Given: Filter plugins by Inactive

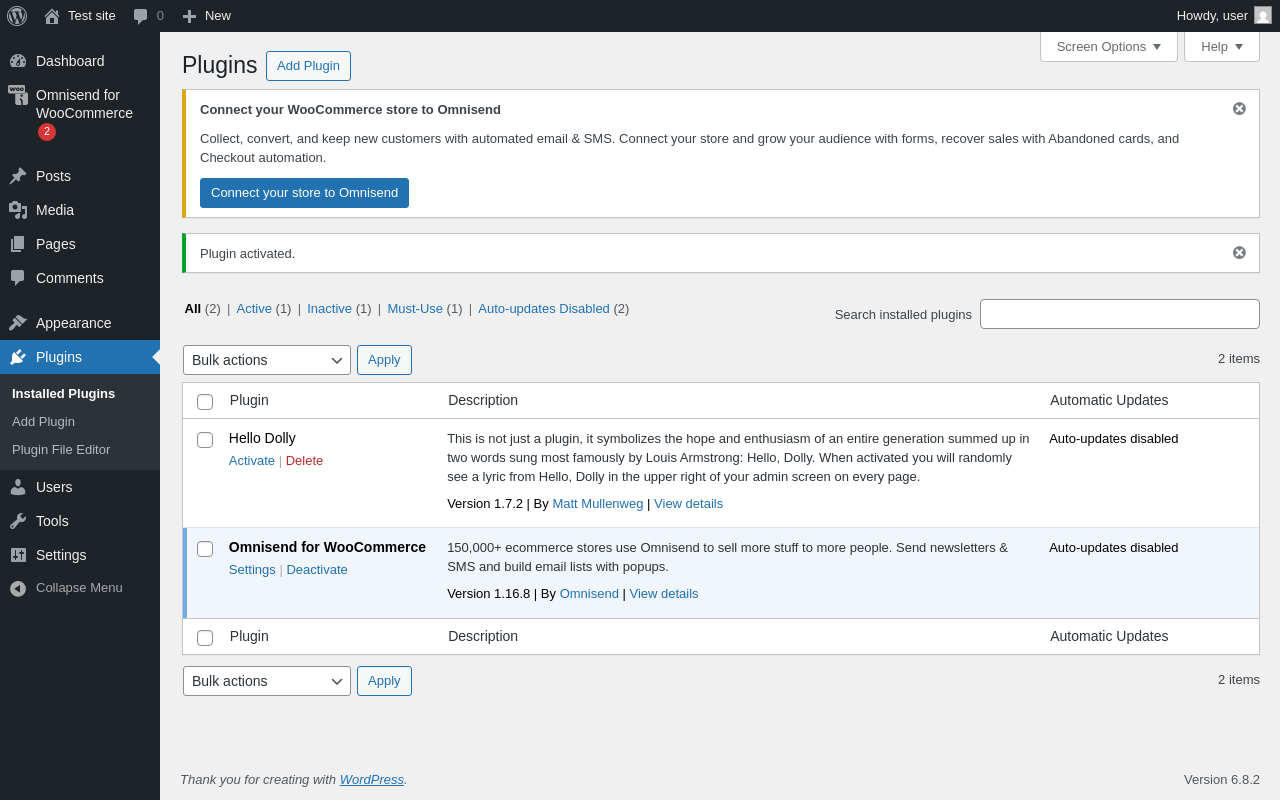Looking at the screenshot, I should pos(329,309).
